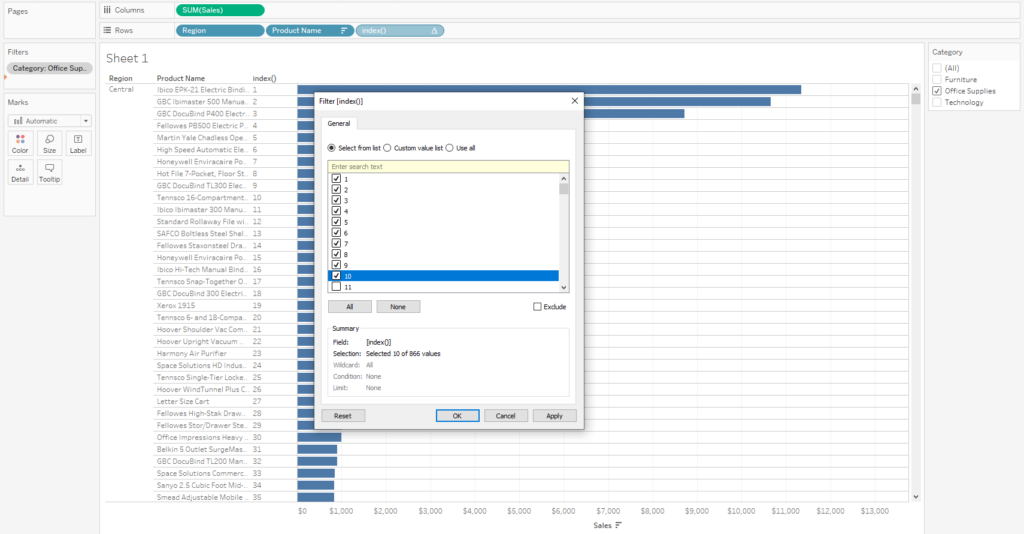Open the Size mark card

pos(50,143)
